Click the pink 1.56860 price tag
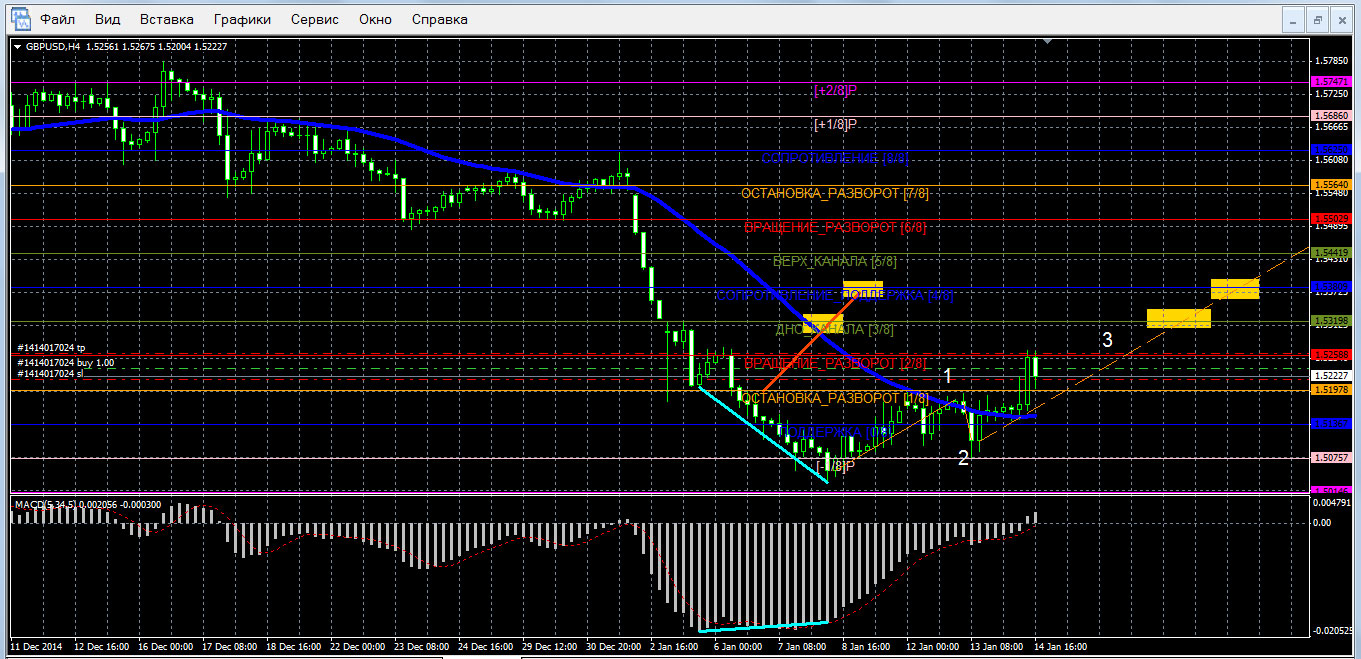1361x659 pixels. point(1329,116)
